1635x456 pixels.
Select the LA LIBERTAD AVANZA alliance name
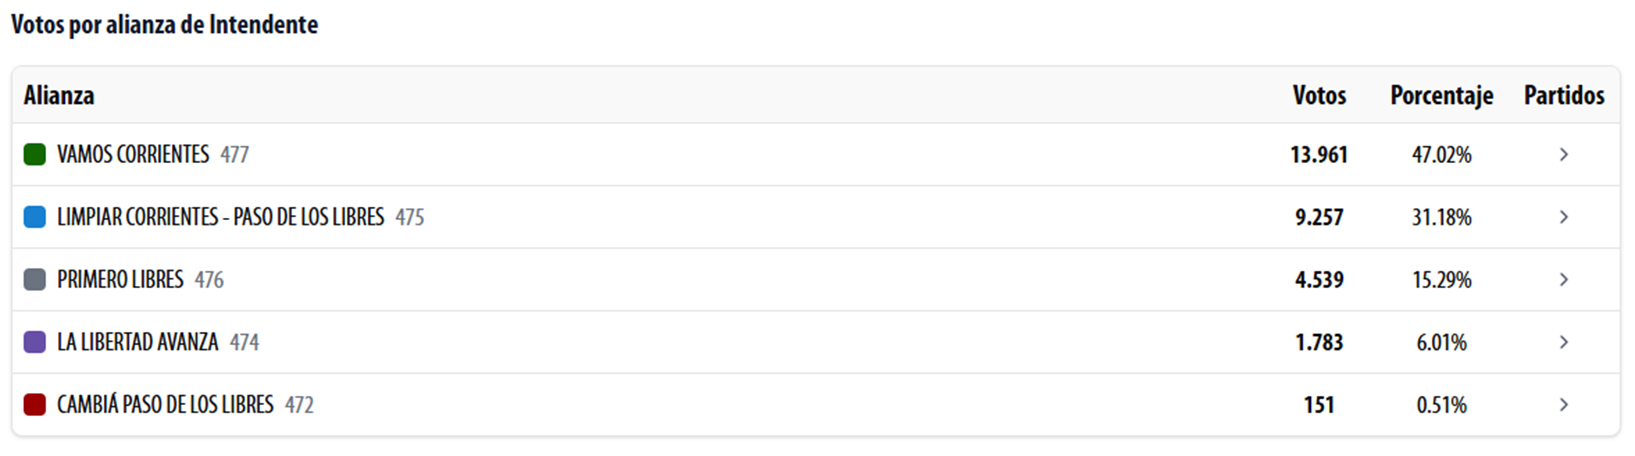137,342
